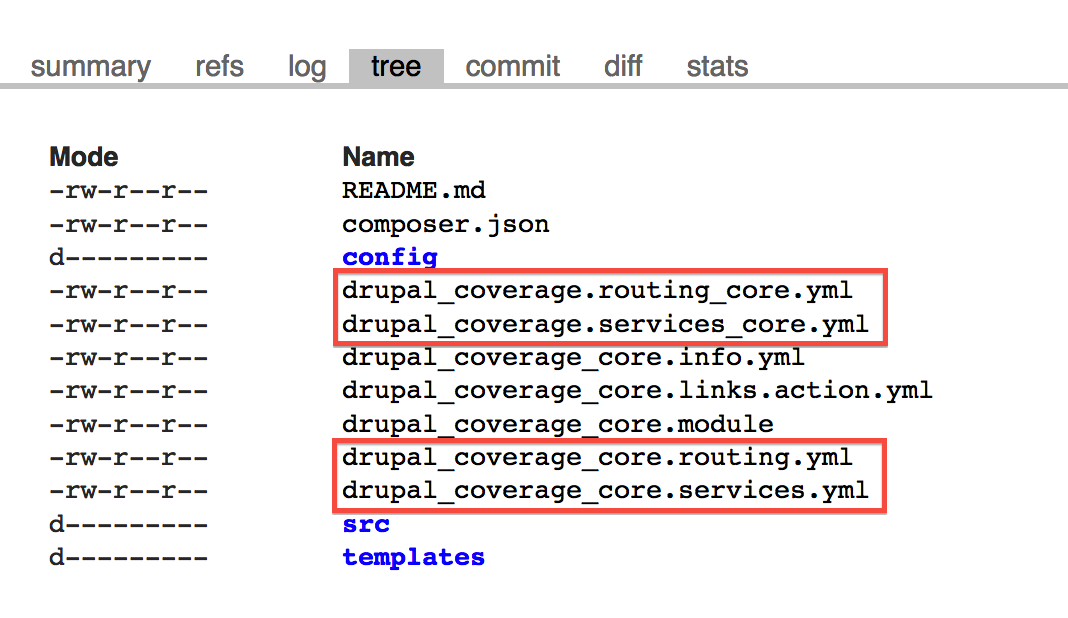Click drupal_coverage.services_core.yml file name
1068x618 pixels.
point(606,324)
